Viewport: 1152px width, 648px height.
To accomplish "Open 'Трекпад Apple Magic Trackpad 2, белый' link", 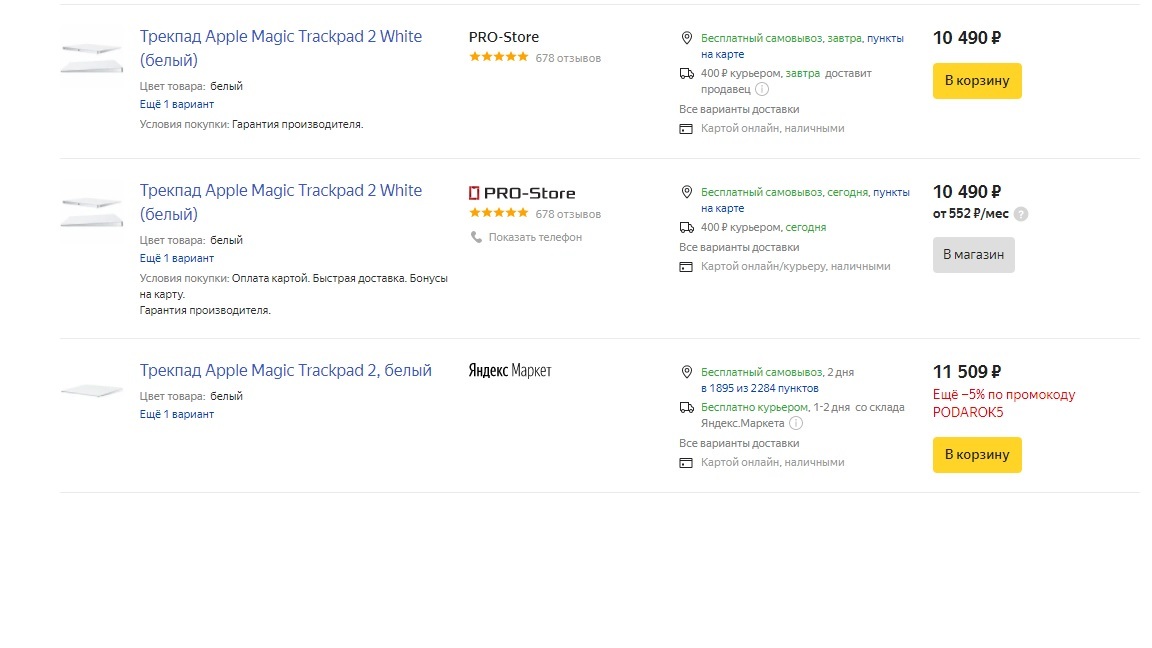I will (286, 370).
